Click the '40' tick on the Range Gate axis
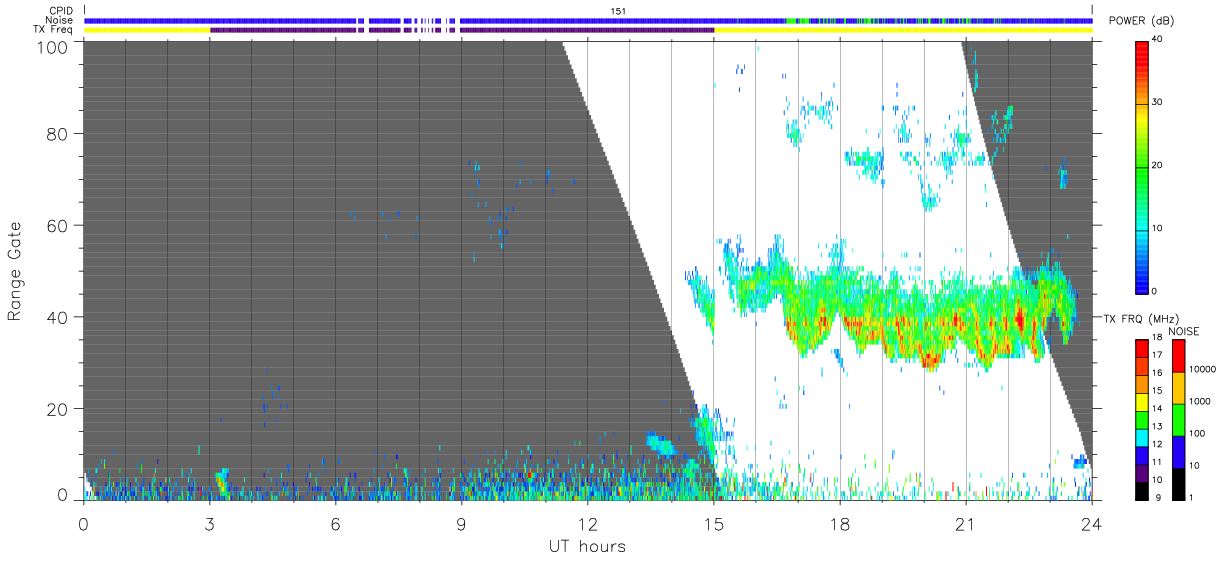 tap(58, 317)
